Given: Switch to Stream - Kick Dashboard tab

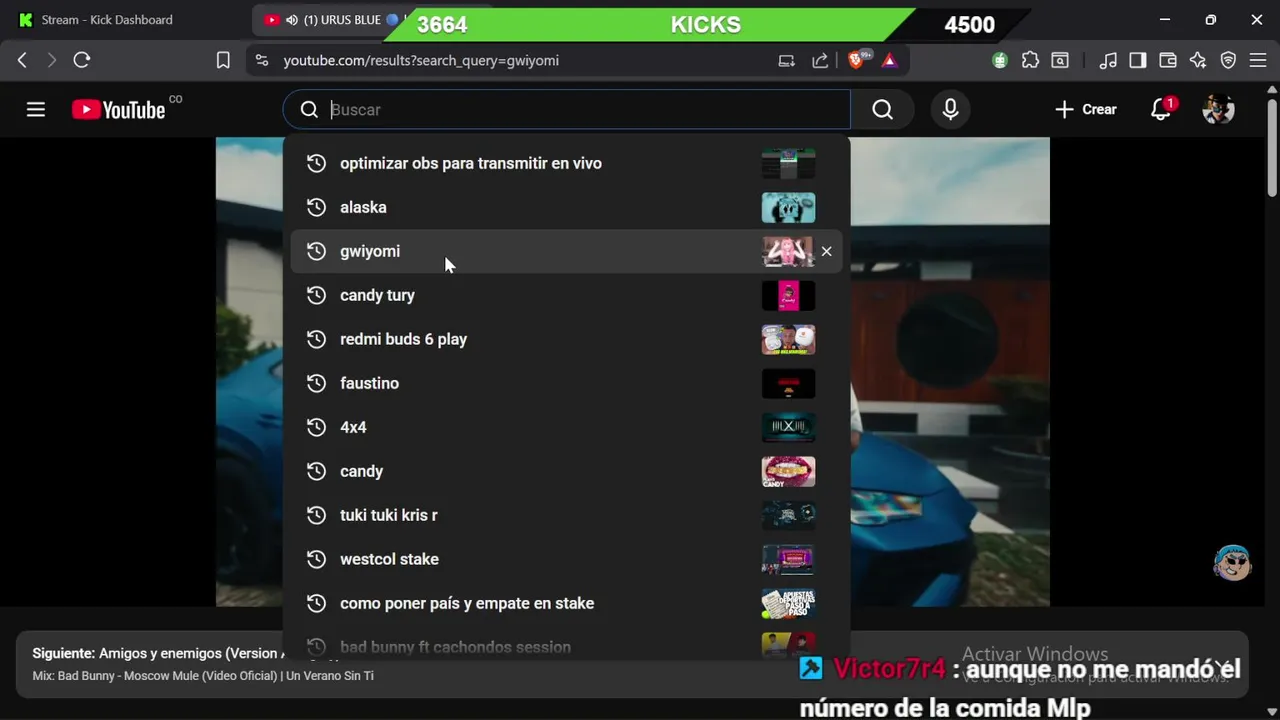Looking at the screenshot, I should (x=125, y=20).
